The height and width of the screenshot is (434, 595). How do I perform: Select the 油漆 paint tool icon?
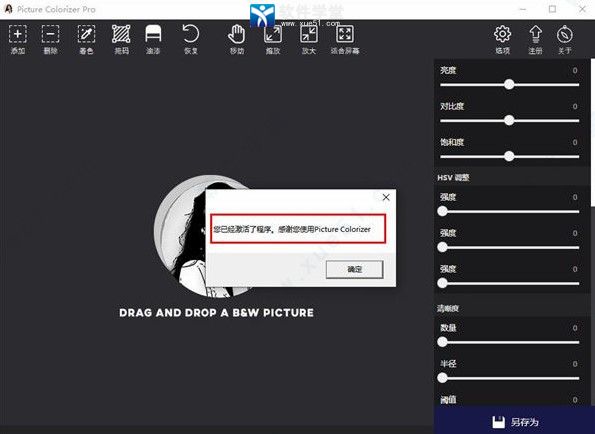[153, 34]
